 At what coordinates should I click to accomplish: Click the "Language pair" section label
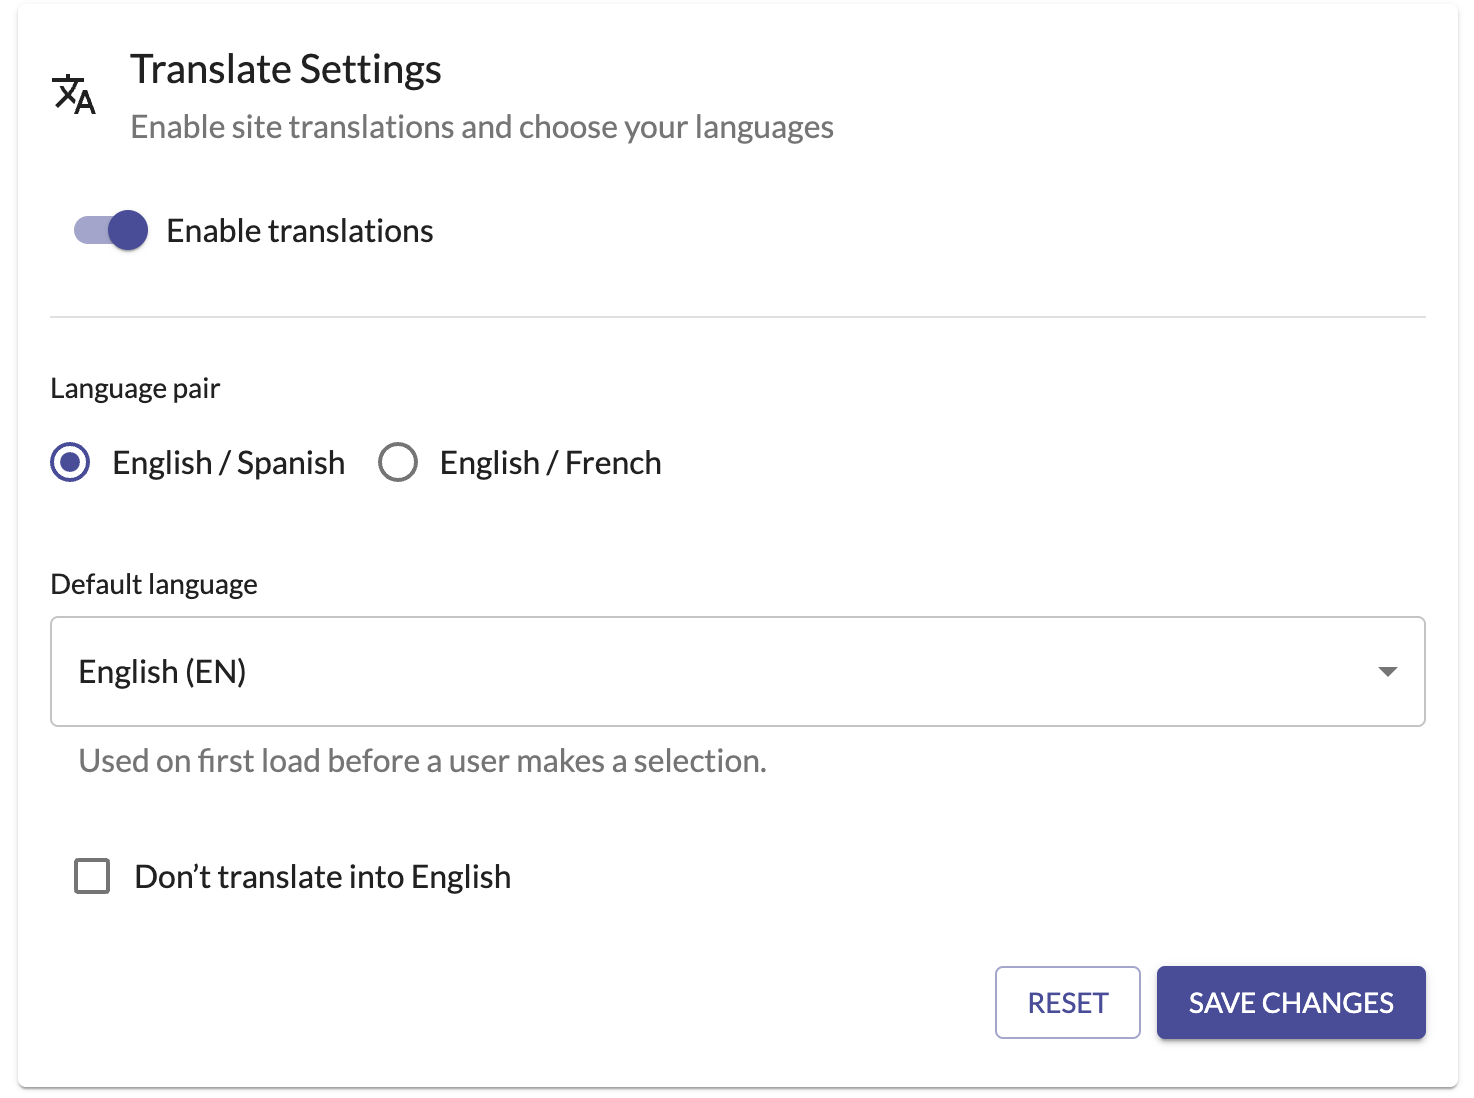tap(135, 388)
